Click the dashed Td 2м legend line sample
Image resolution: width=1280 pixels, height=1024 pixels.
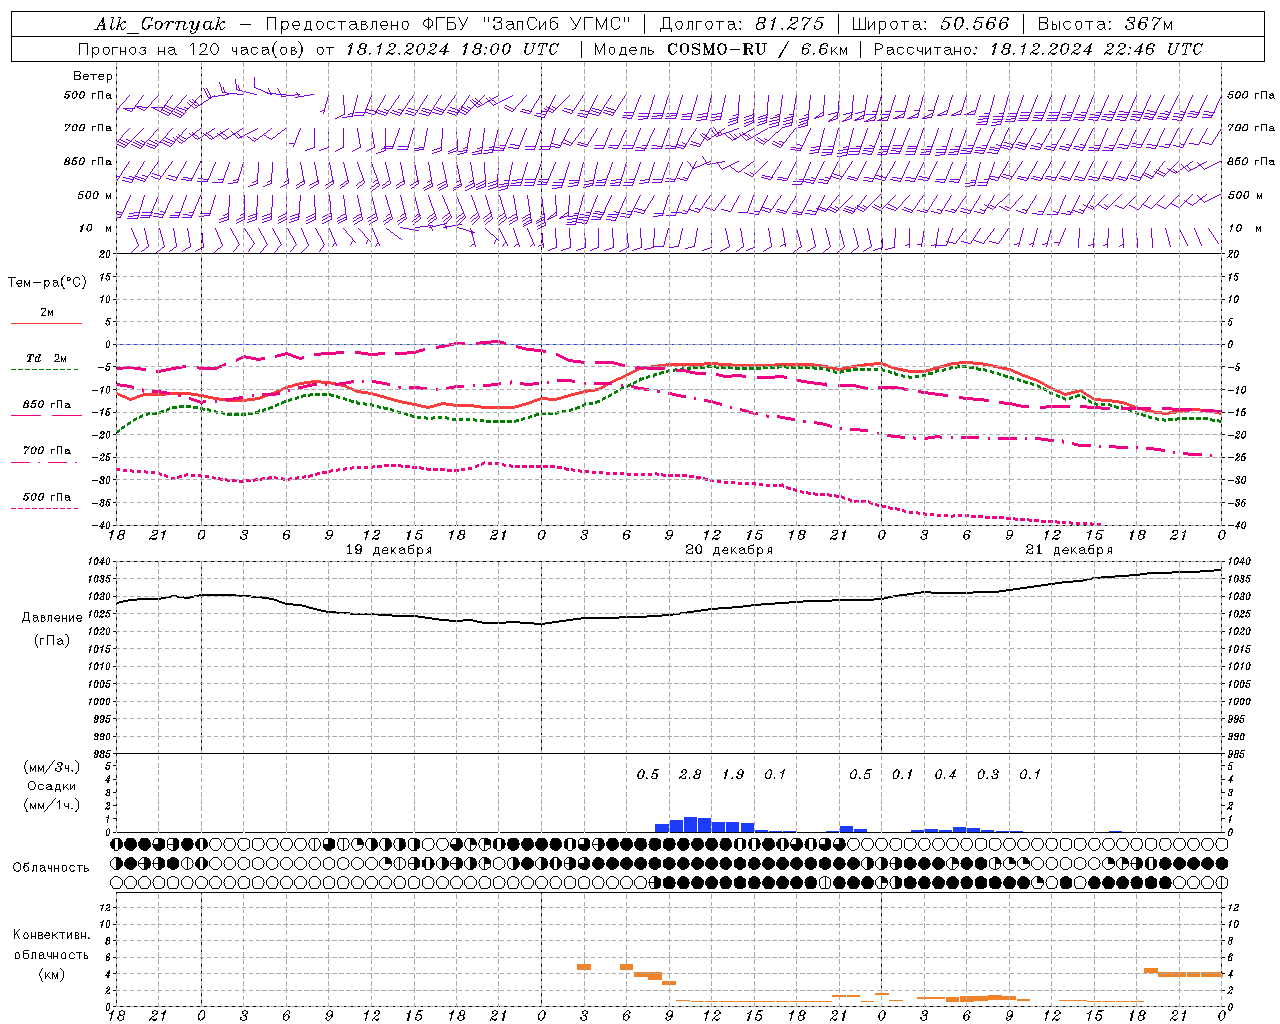click(45, 369)
